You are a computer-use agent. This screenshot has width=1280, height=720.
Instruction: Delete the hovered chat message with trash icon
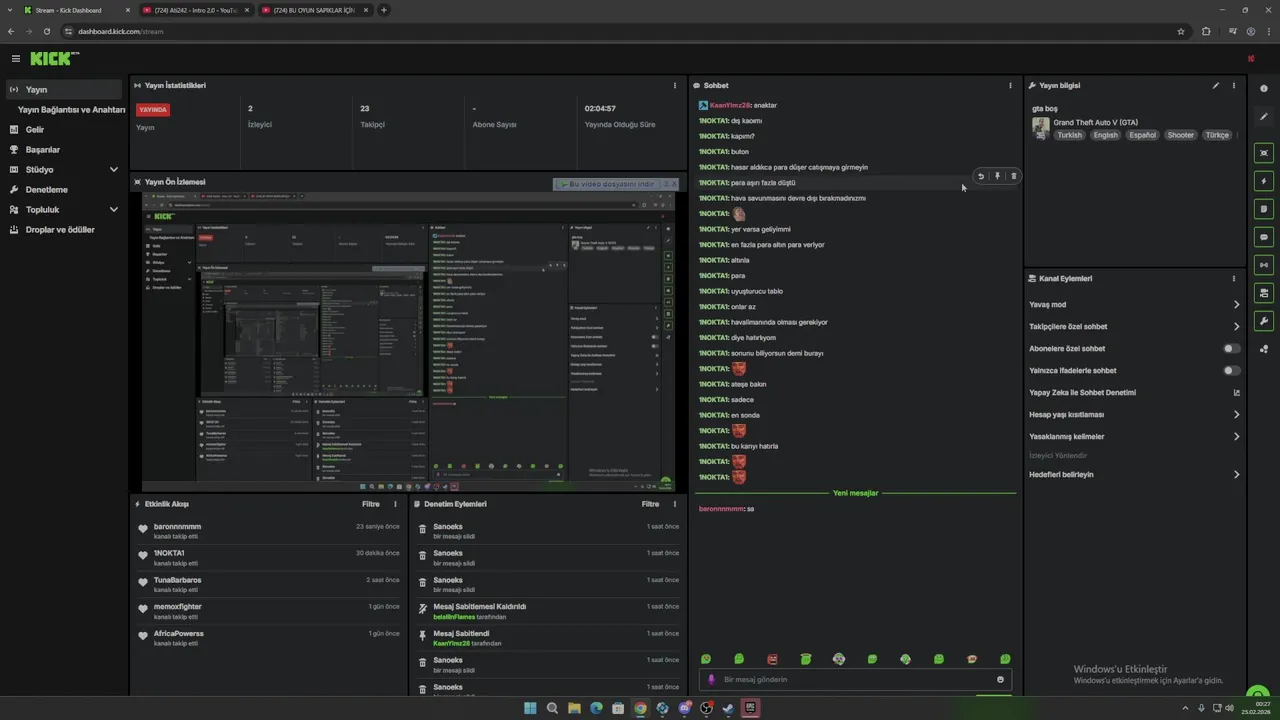pyautogui.click(x=1013, y=176)
